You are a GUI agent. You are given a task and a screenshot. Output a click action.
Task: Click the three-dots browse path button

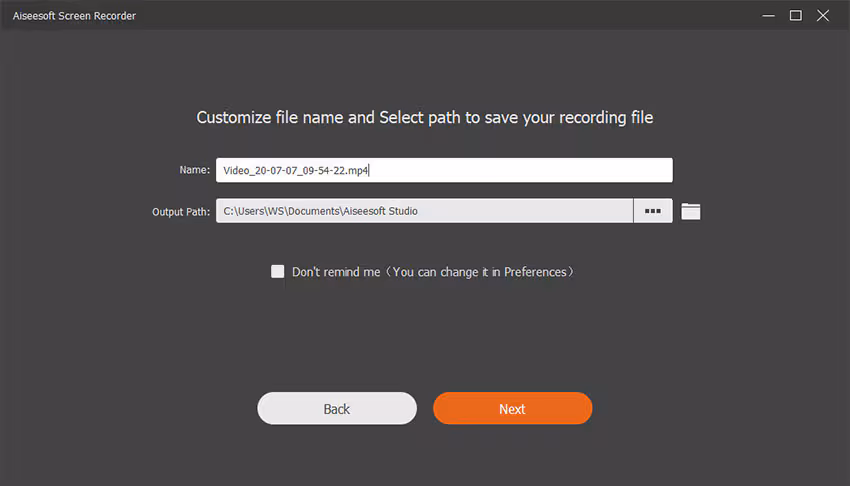click(x=653, y=211)
